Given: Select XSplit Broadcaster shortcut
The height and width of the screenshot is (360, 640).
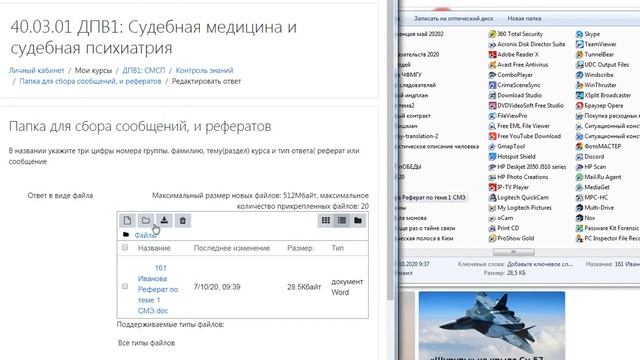Looking at the screenshot, I should click(603, 95).
